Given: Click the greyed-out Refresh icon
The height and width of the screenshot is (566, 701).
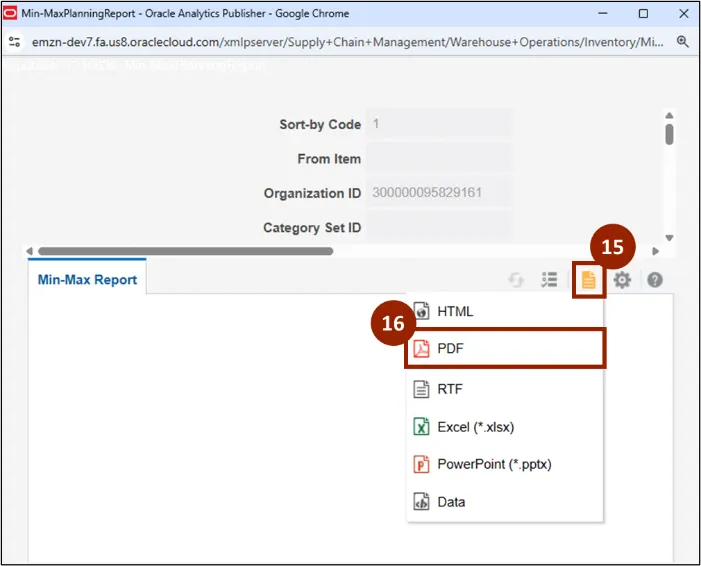Looking at the screenshot, I should [516, 281].
